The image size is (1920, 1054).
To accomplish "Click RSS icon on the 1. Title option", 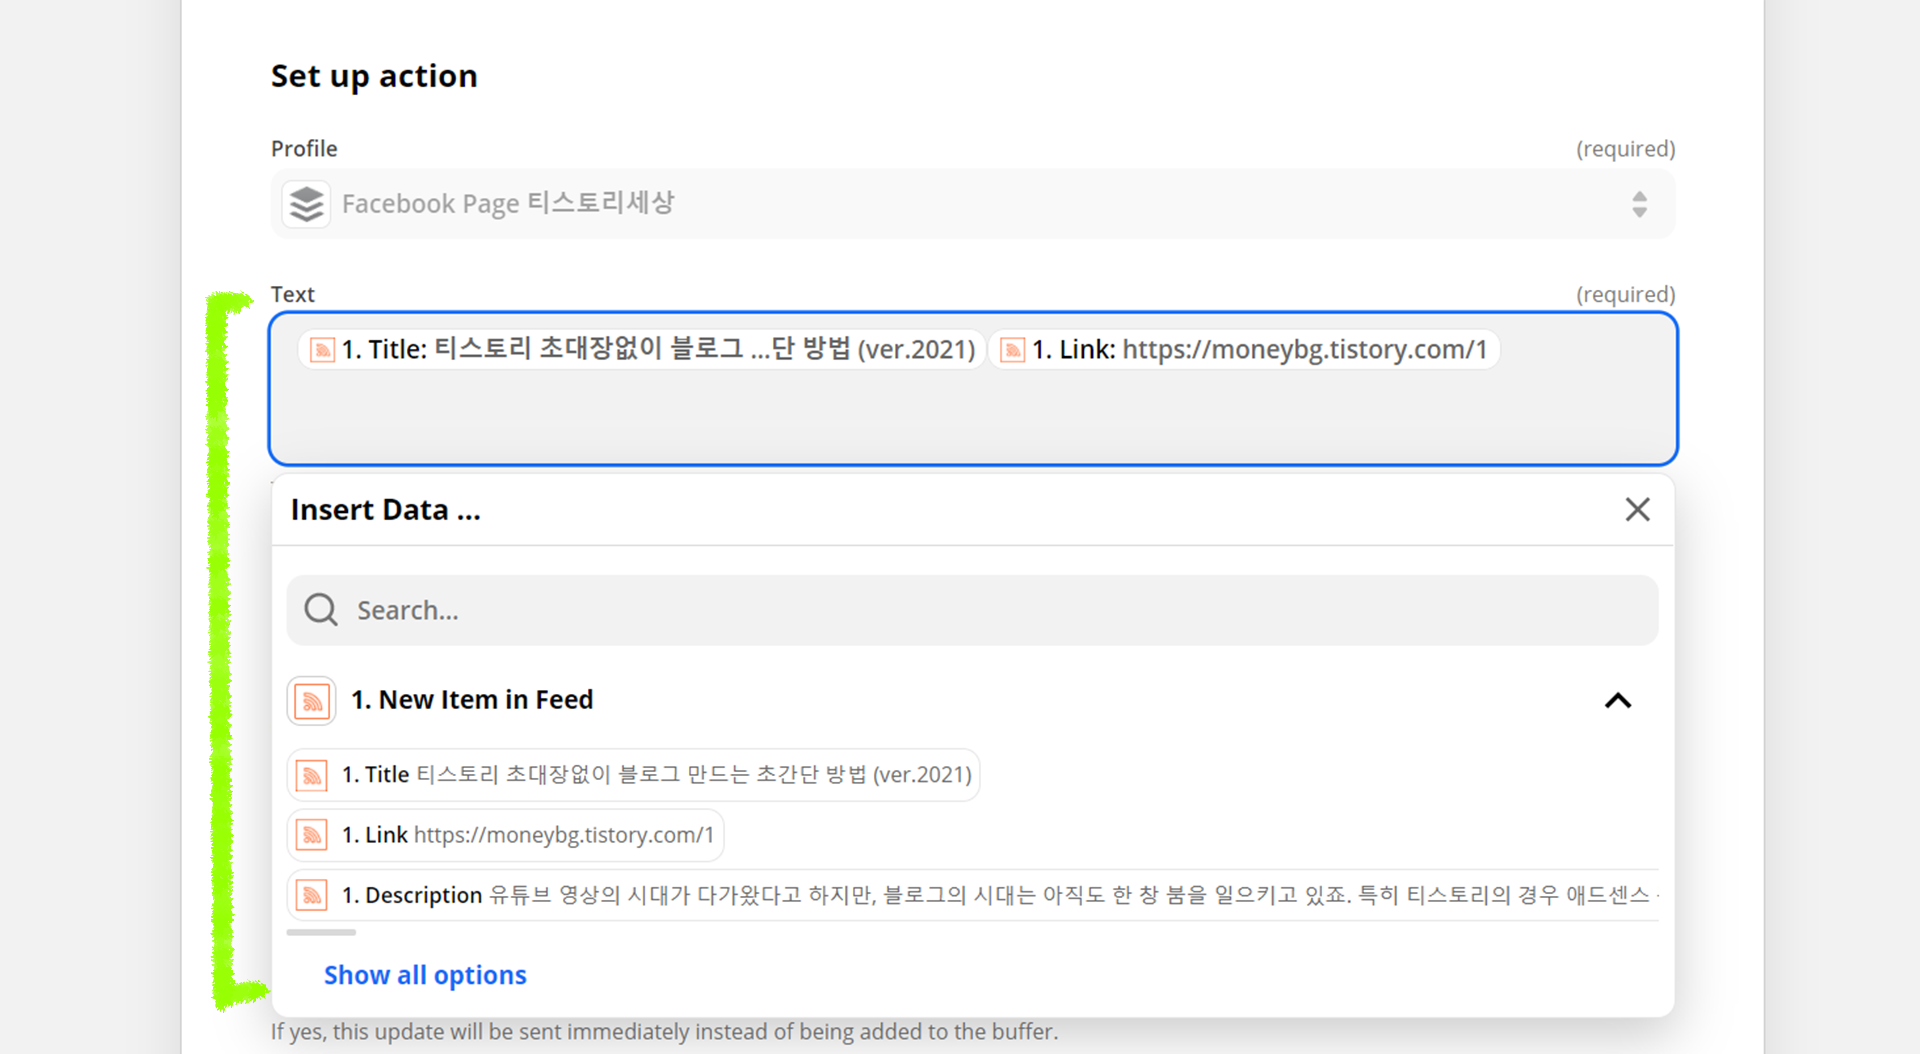I will click(x=312, y=775).
